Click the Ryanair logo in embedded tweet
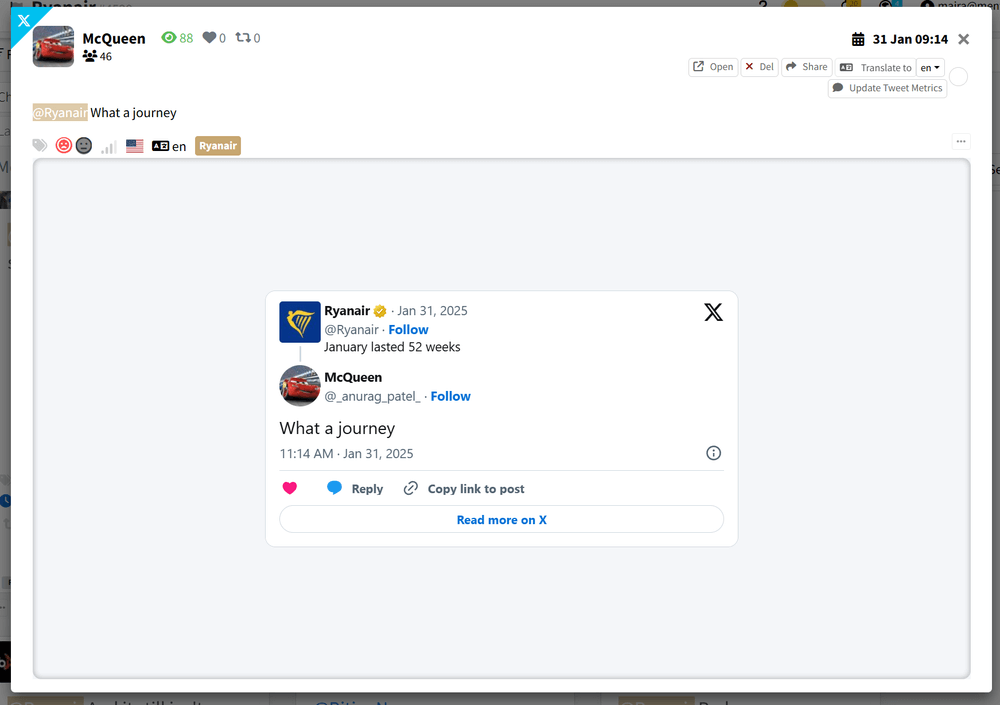1000x705 pixels. click(300, 322)
